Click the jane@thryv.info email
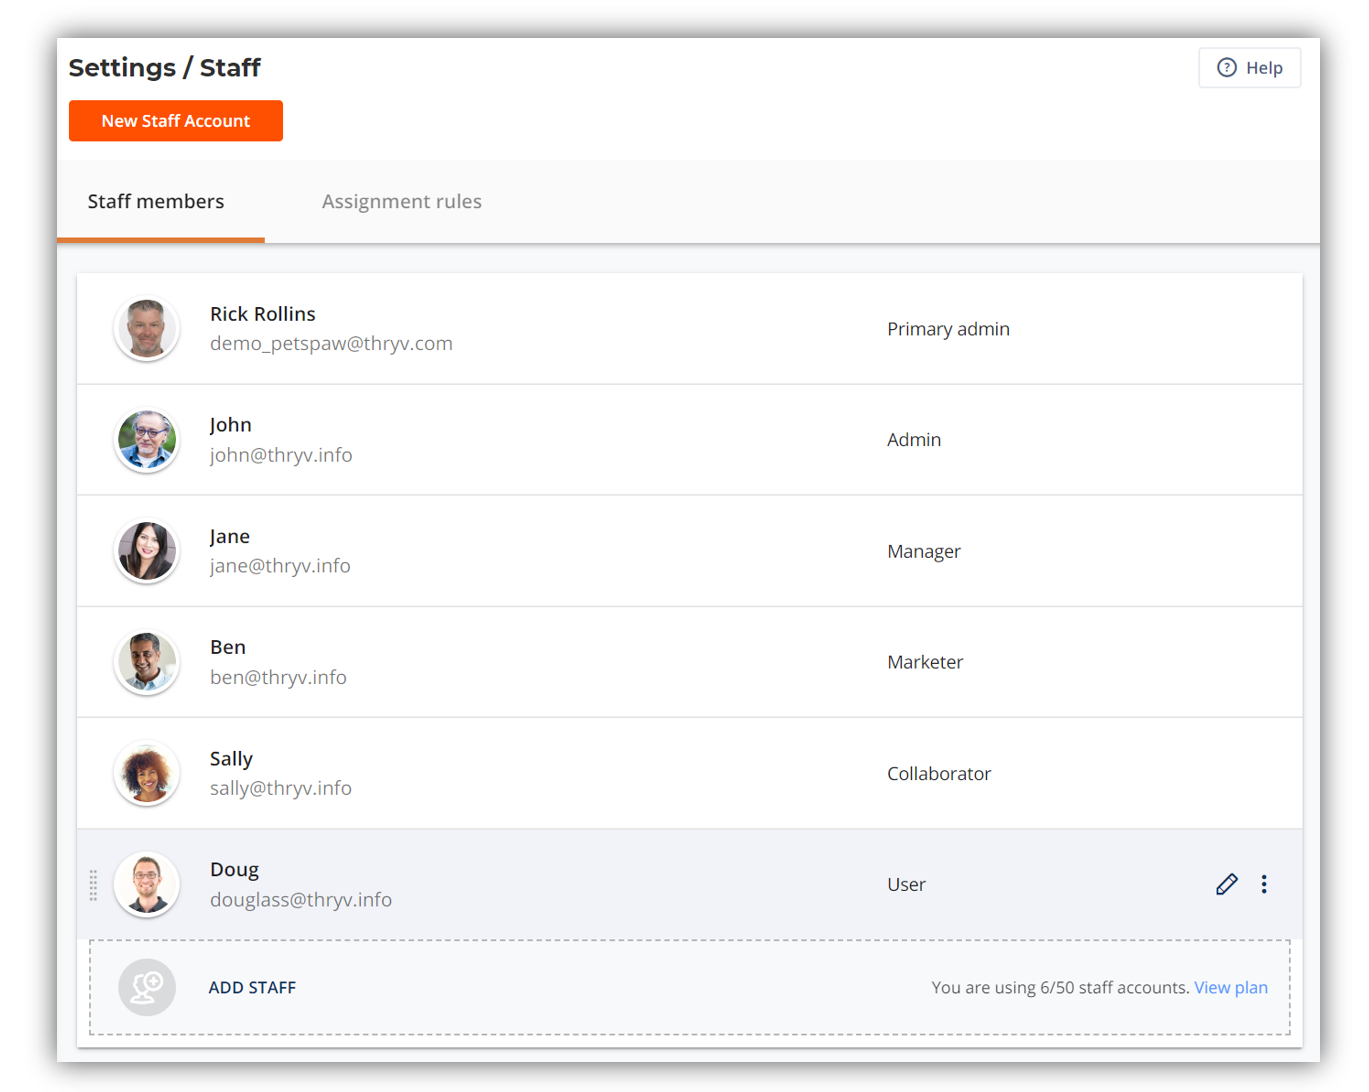The height and width of the screenshot is (1092, 1369). click(x=280, y=566)
